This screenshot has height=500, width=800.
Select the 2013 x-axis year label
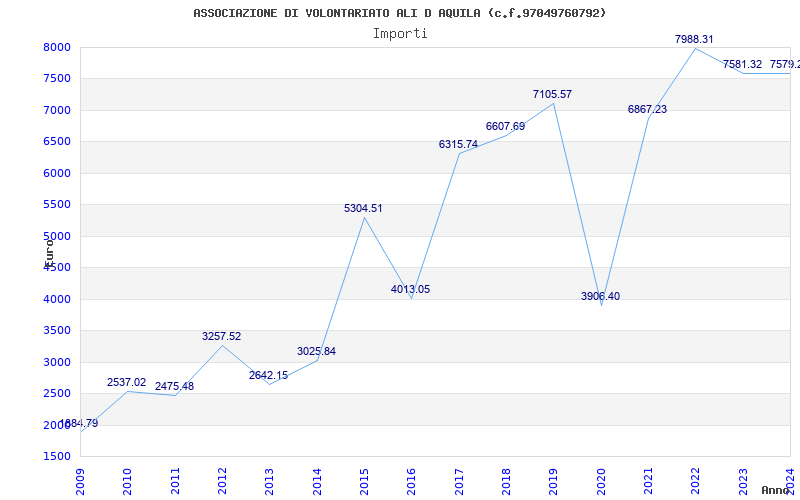(269, 482)
